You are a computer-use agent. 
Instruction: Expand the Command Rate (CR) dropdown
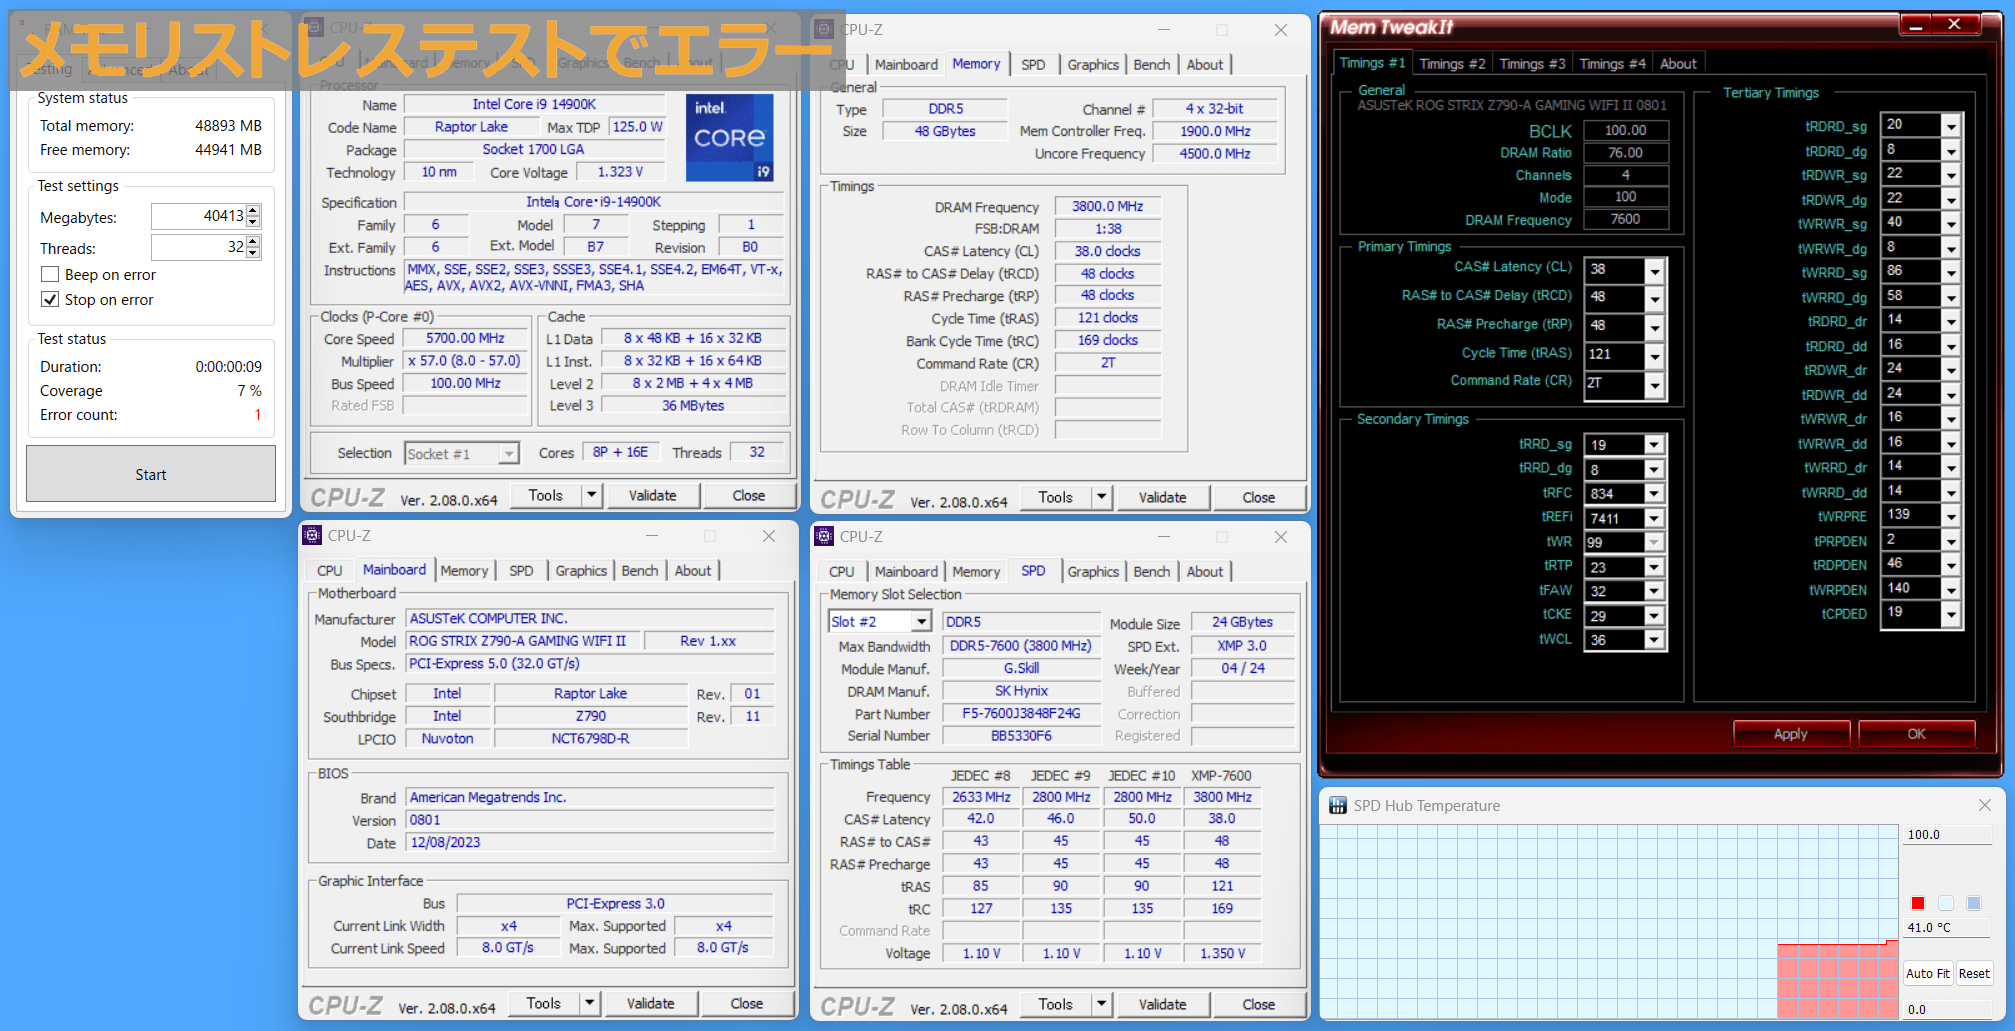tap(1655, 384)
